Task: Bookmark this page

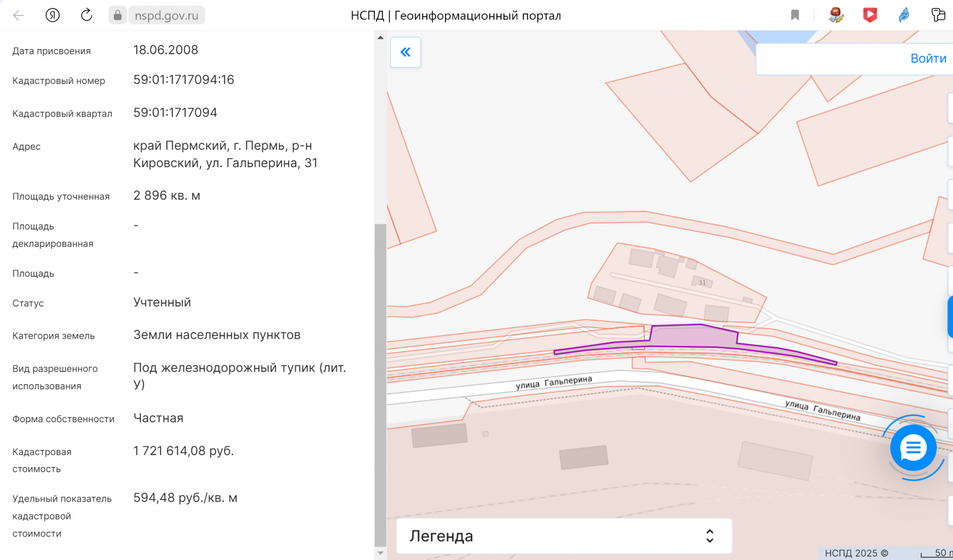Action: click(x=795, y=15)
